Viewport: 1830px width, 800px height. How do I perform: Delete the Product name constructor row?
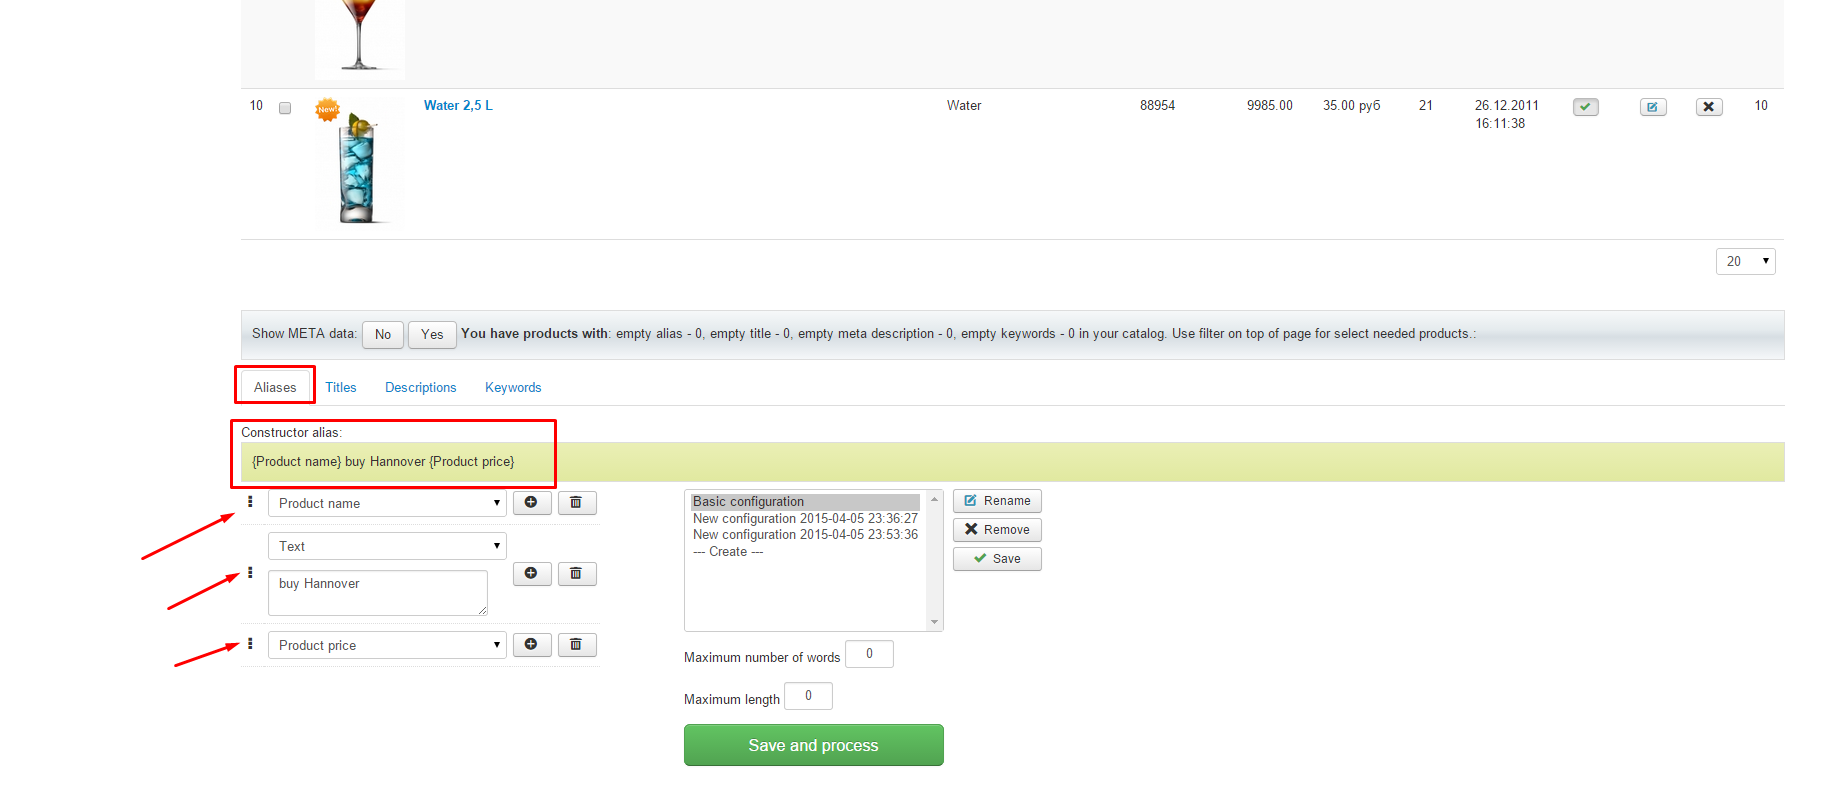coord(577,503)
